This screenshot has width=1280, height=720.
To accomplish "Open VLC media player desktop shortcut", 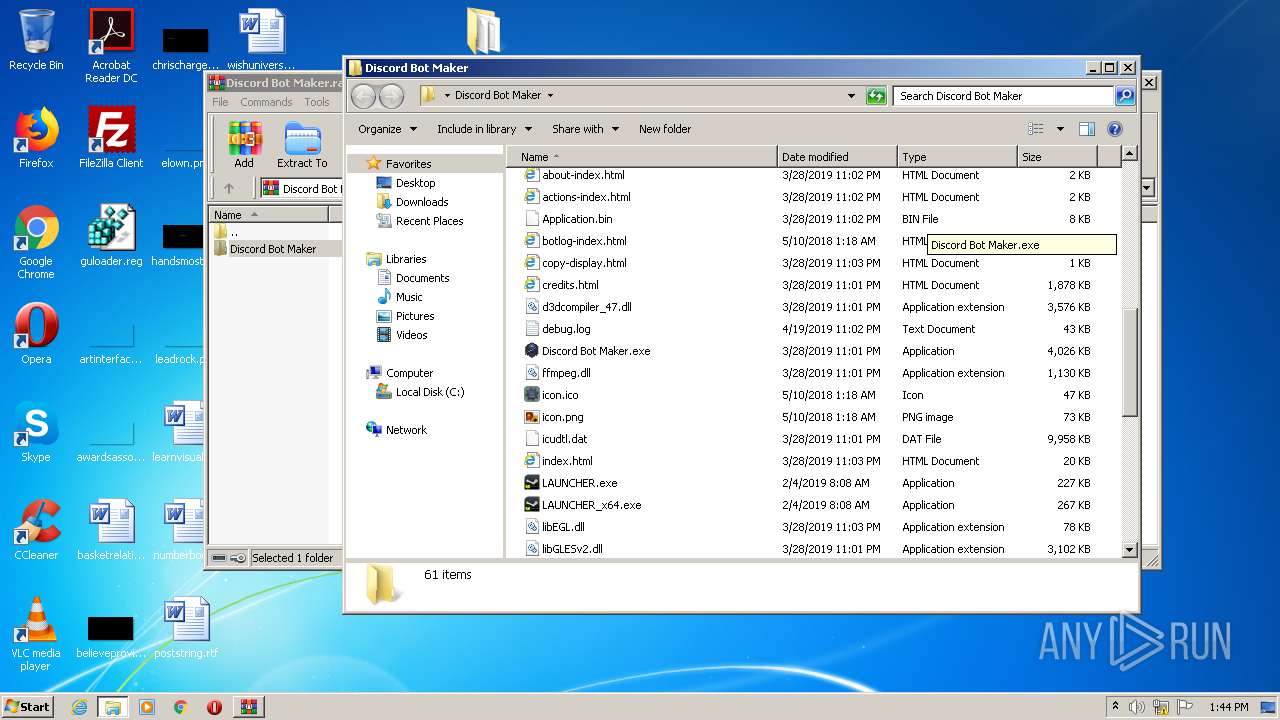I will pyautogui.click(x=36, y=634).
